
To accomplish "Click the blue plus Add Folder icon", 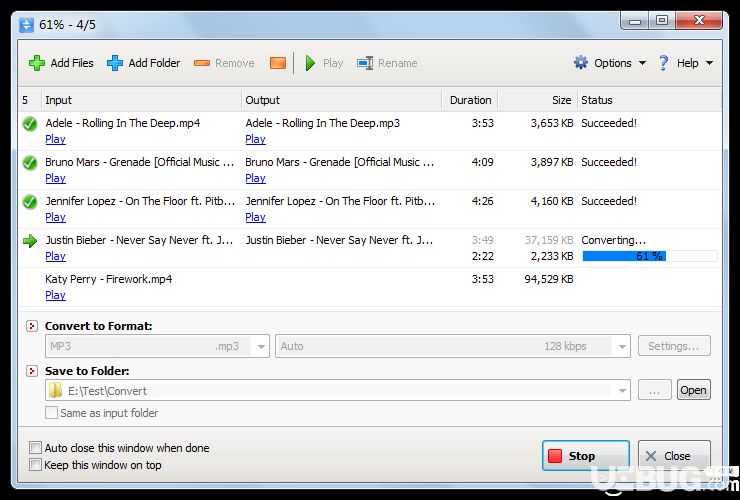I will coord(115,63).
